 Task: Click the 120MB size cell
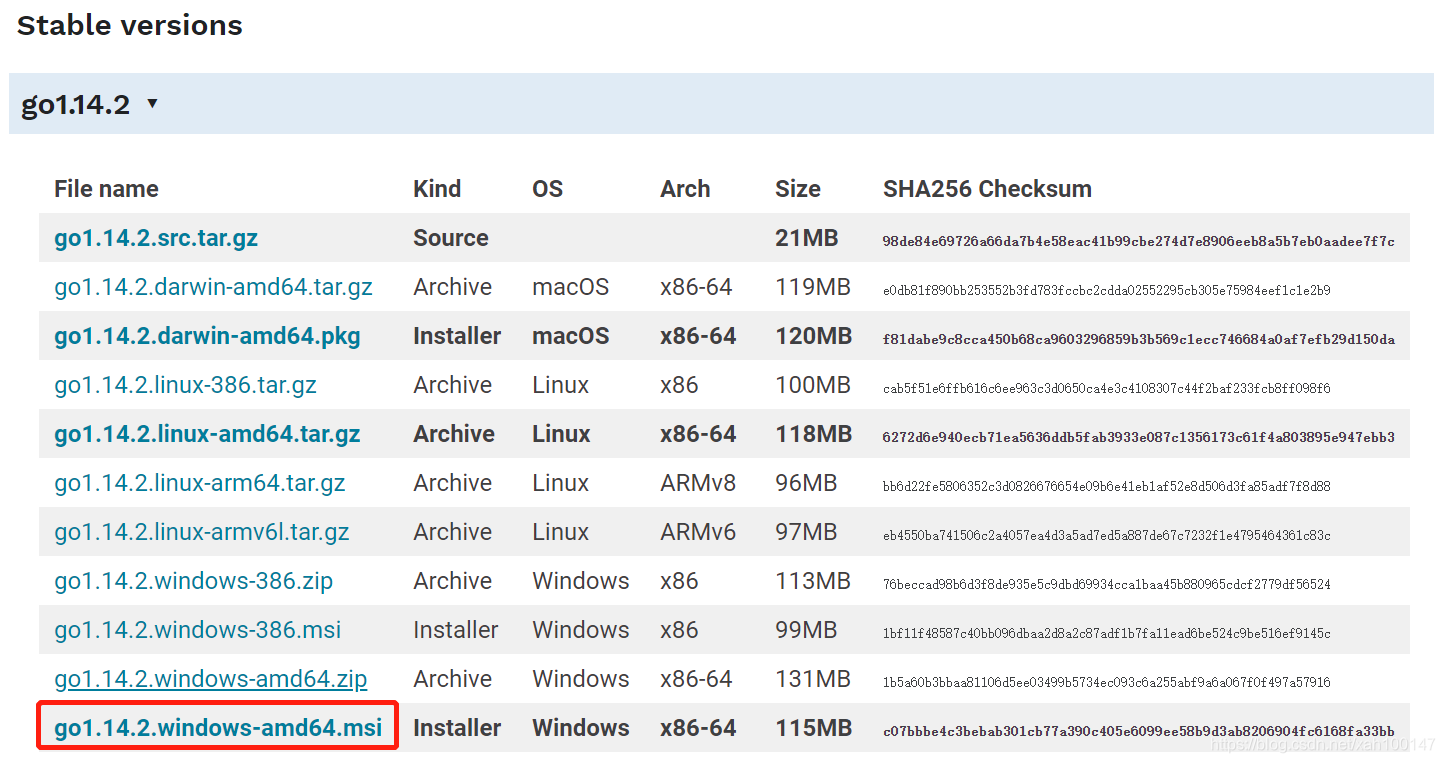[x=814, y=336]
